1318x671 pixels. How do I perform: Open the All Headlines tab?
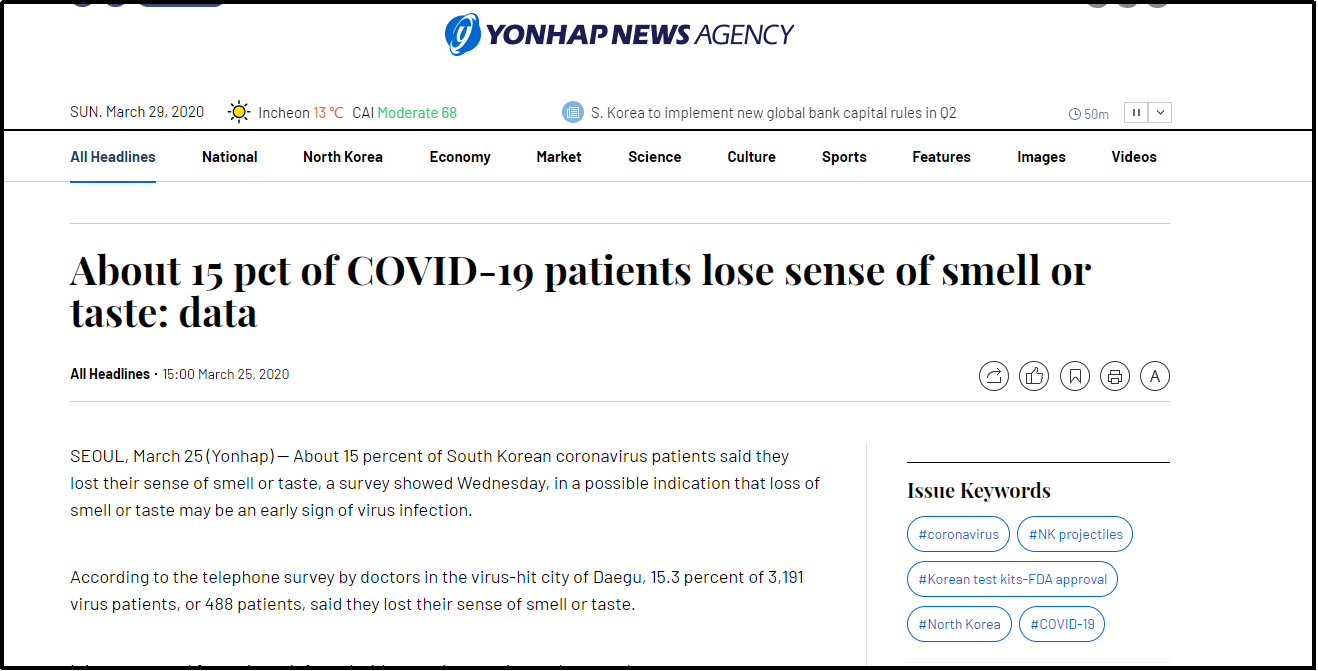coord(113,157)
